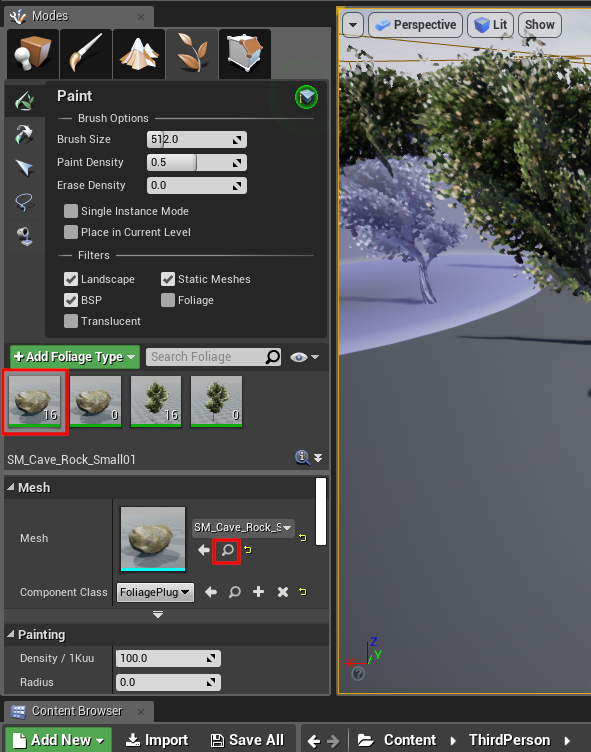Select the Reapply Settings tool icon
The height and width of the screenshot is (752, 591).
(24, 134)
